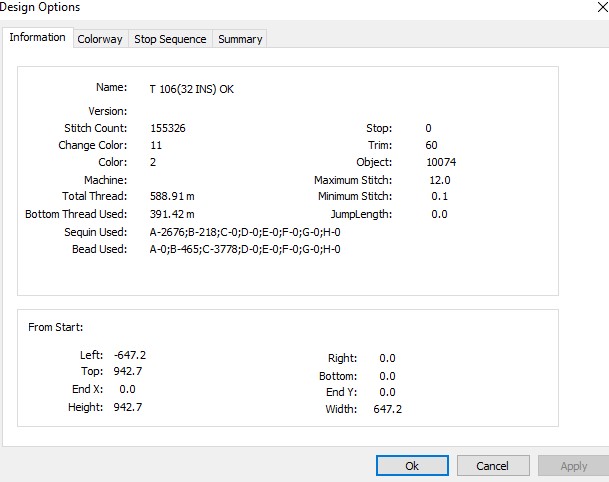The height and width of the screenshot is (482, 609).
Task: Click the End X value 0.0
Action: (127, 389)
